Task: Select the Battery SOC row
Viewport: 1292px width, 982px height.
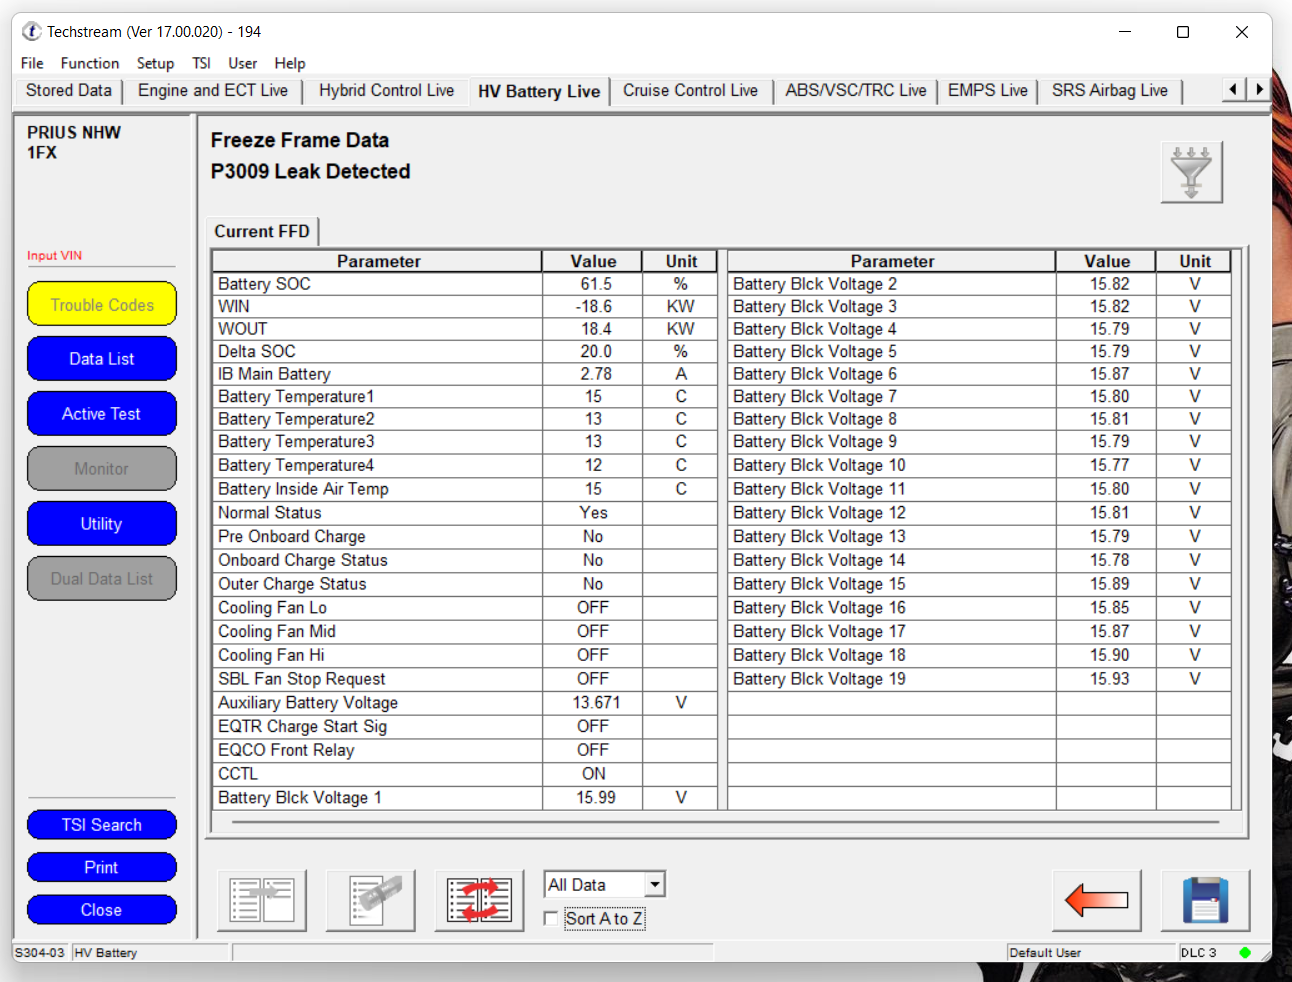Action: click(465, 284)
